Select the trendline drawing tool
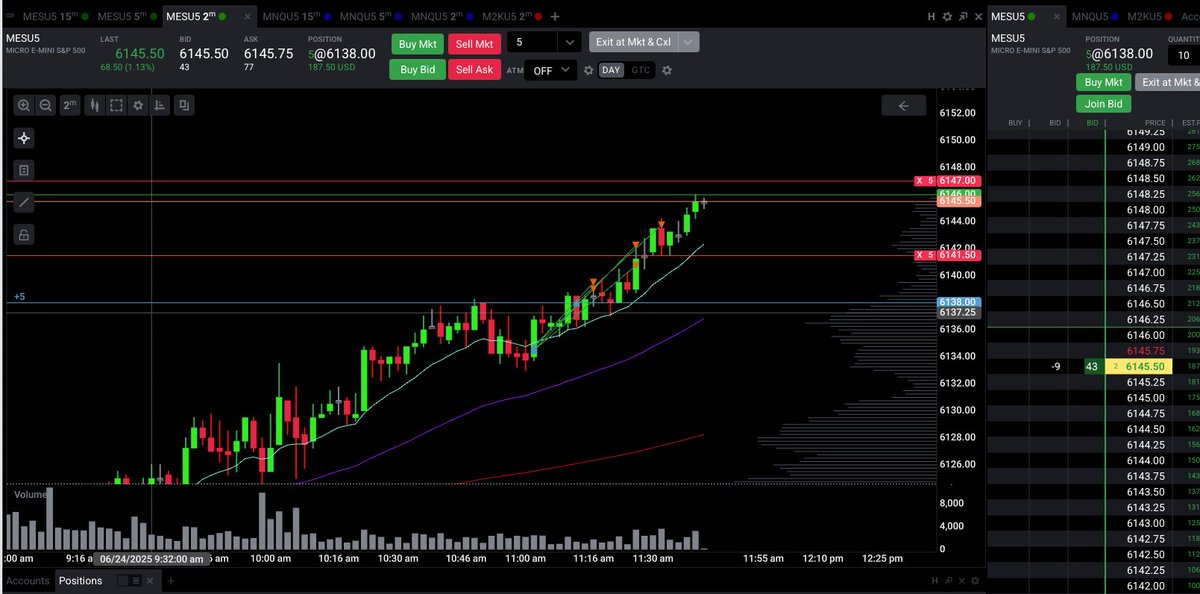The height and width of the screenshot is (594, 1200). pos(24,202)
